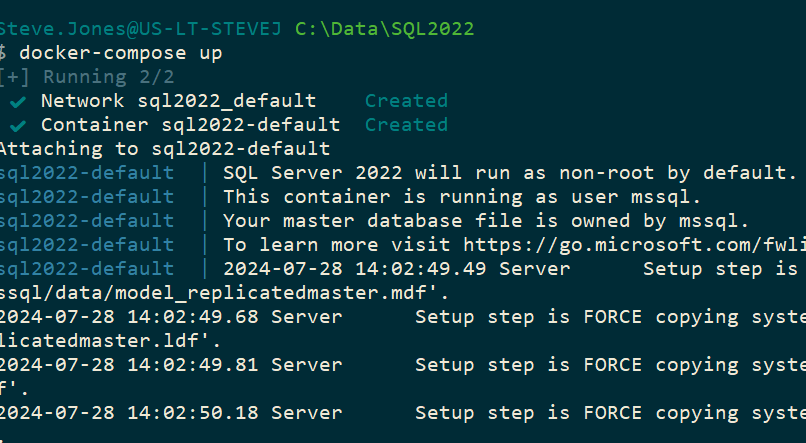
Task: Click the Network sql2022_default name
Action: click(178, 101)
